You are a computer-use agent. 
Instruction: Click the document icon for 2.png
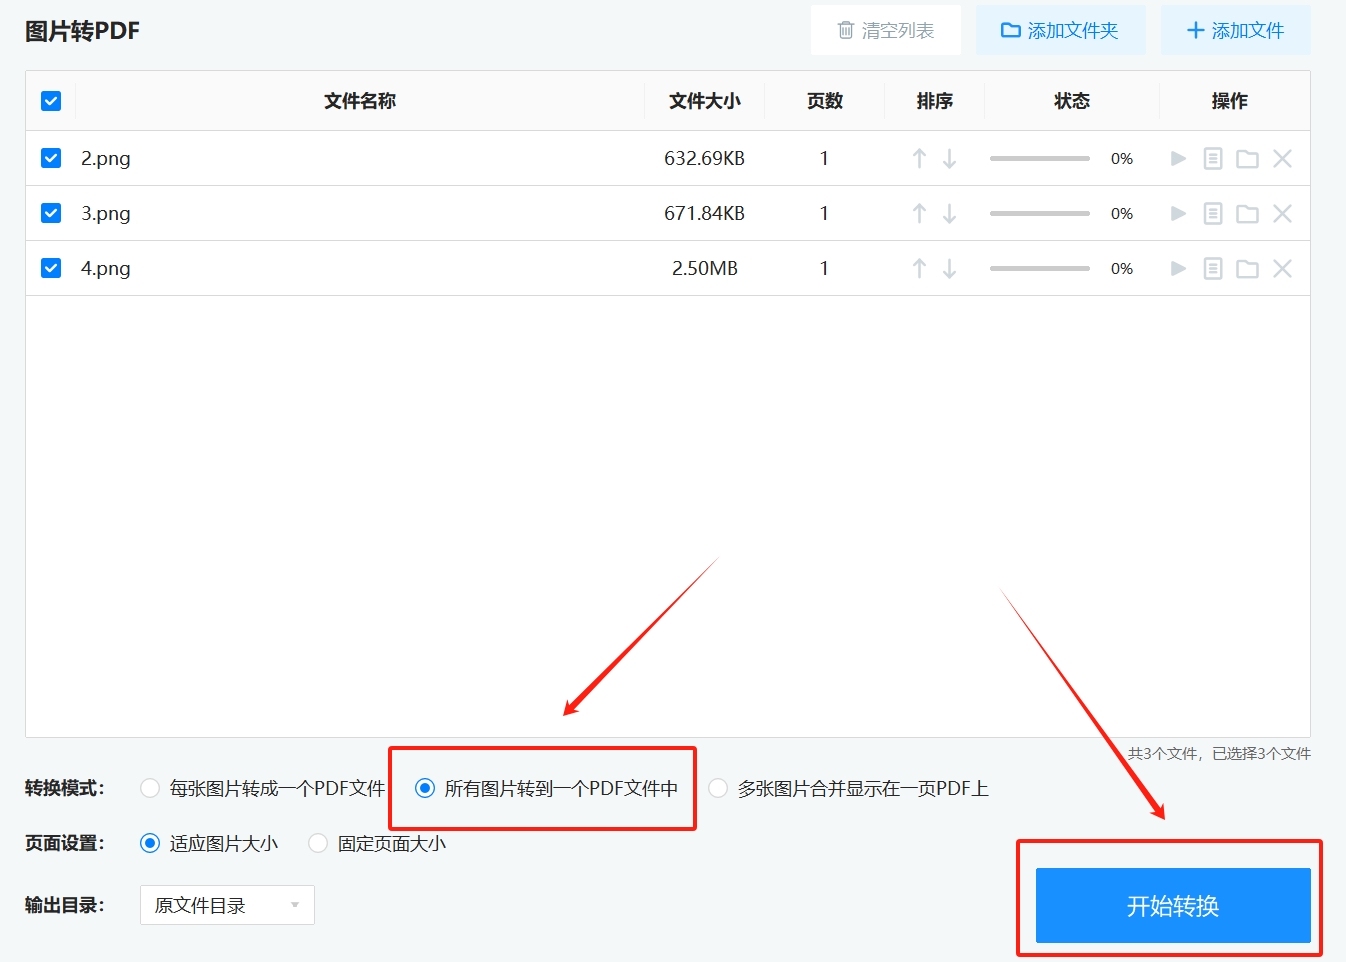[x=1212, y=158]
